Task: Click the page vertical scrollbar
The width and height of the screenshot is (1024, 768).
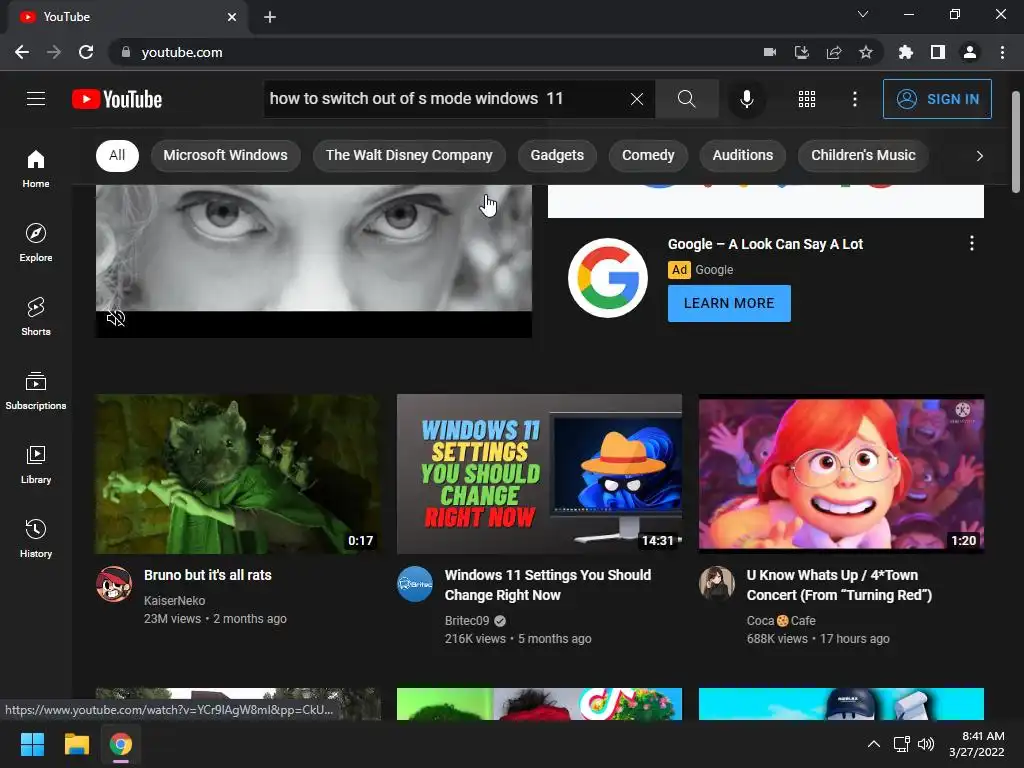Action: (1016, 142)
